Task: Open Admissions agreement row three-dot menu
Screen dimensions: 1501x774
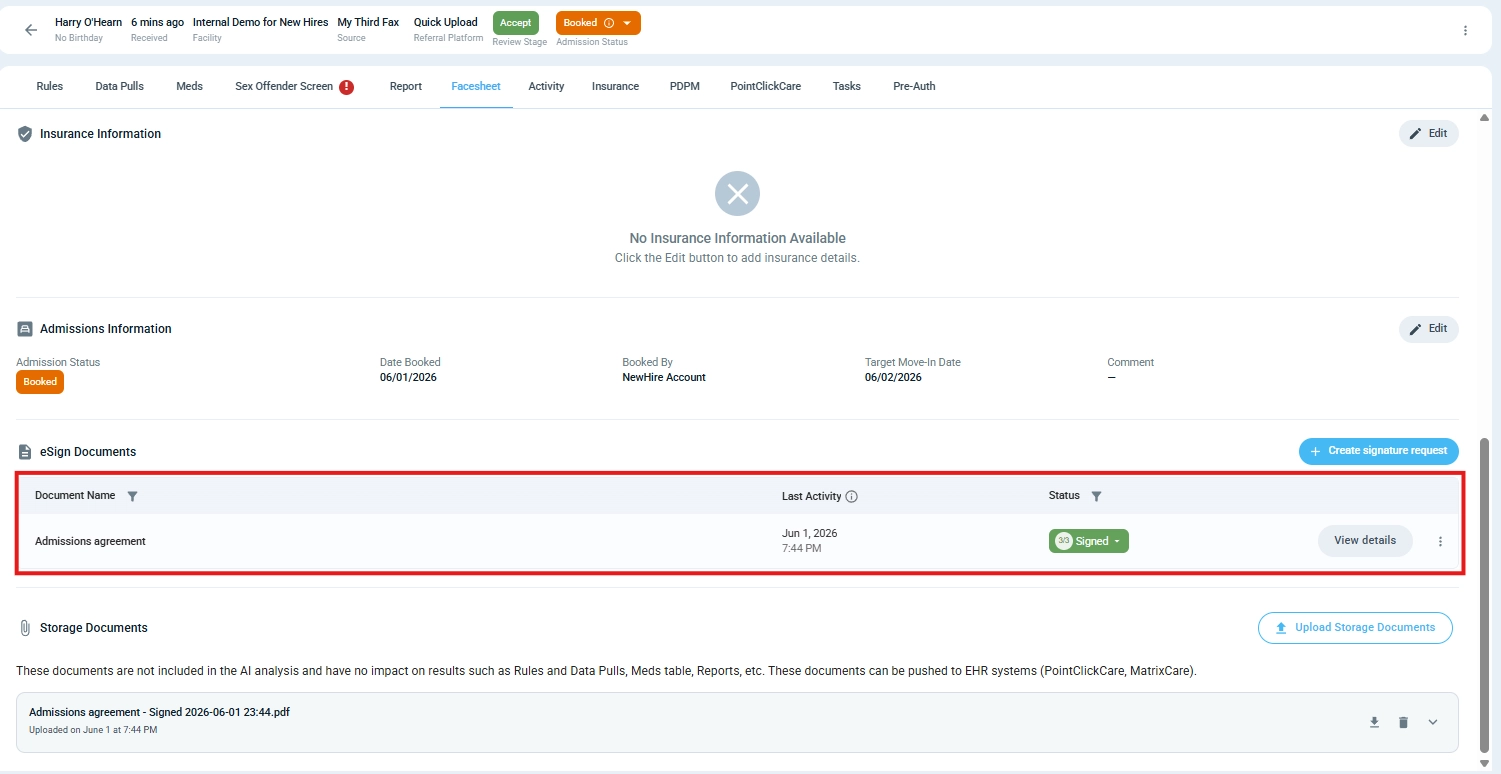Action: 1440,541
